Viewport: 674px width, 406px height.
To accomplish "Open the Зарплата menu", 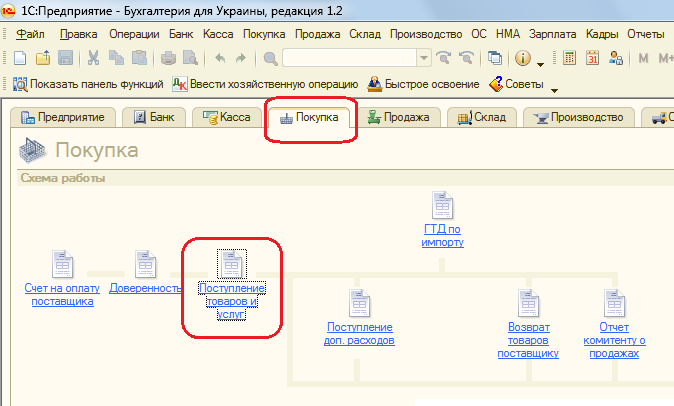I will click(552, 34).
